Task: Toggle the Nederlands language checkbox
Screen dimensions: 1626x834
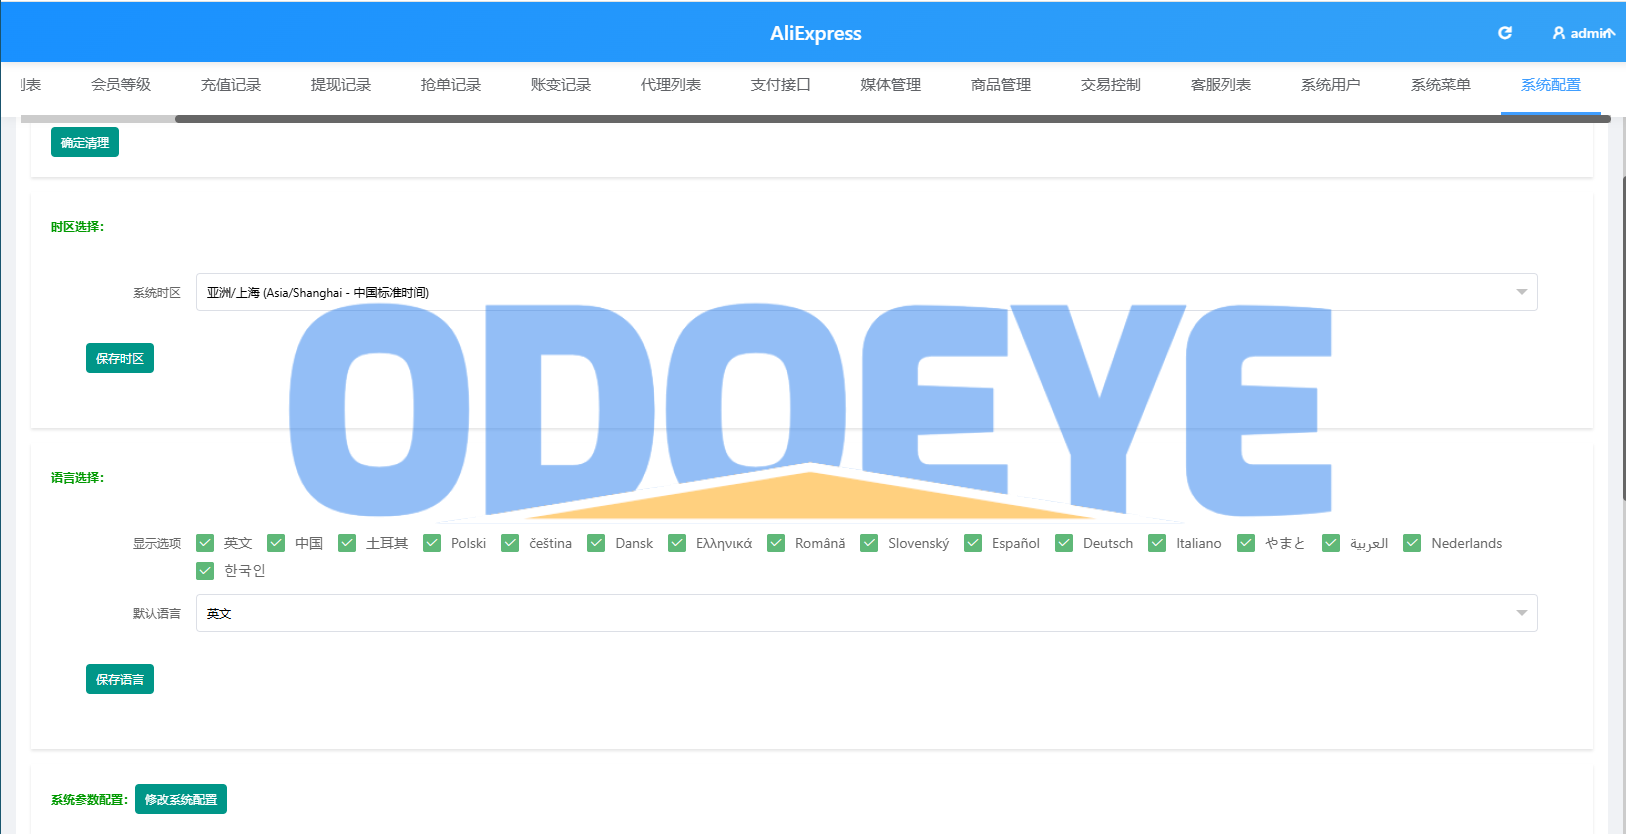Action: (1412, 543)
